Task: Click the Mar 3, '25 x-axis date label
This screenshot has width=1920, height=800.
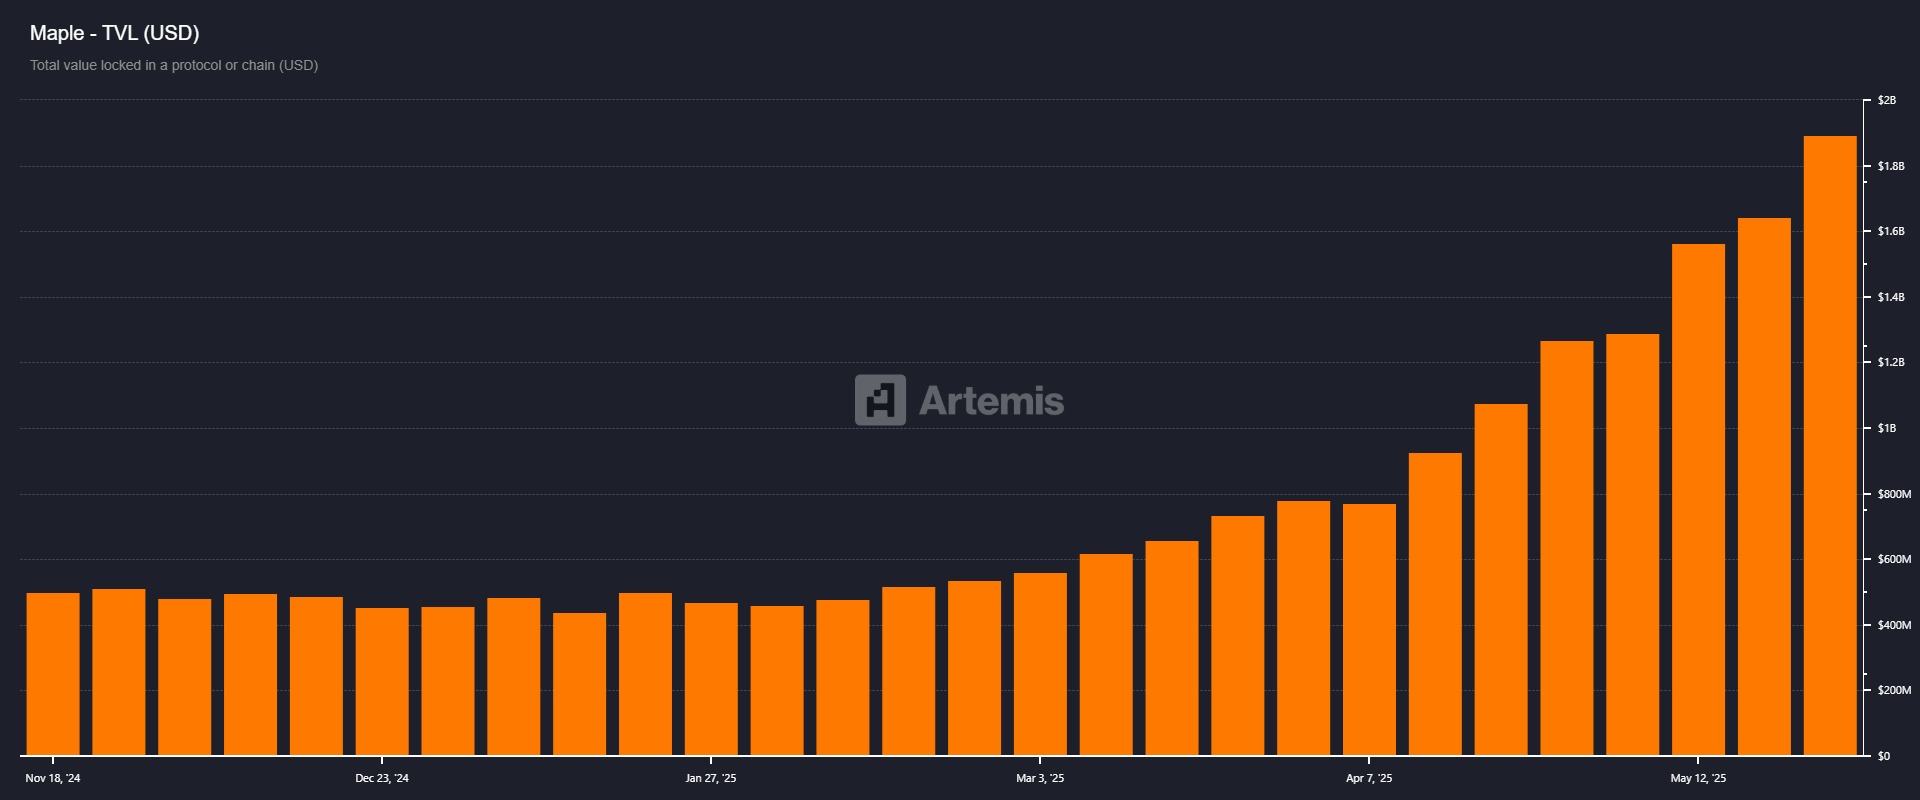Action: 1040,778
